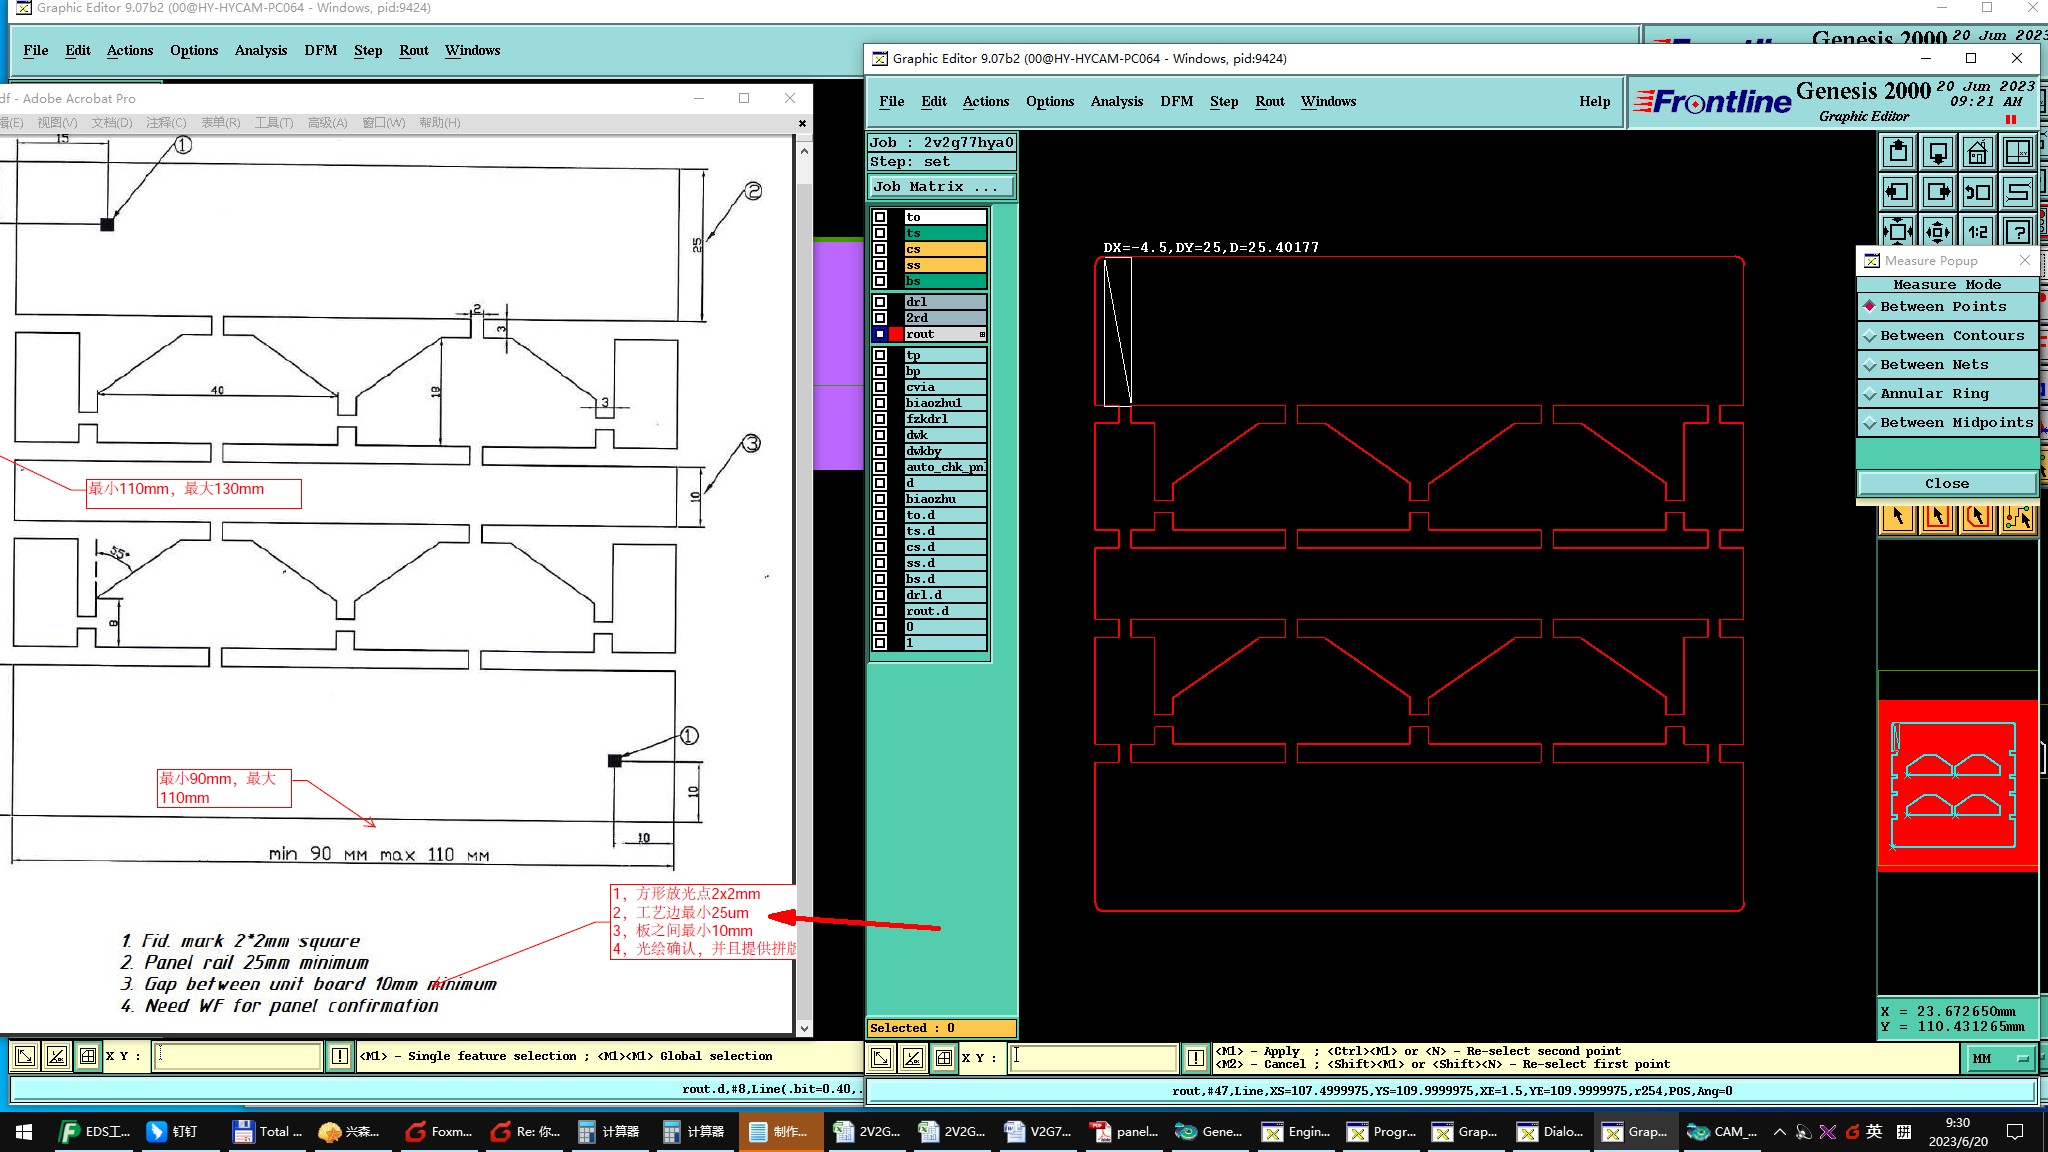Select Between Midpoints measure mode
This screenshot has width=2048, height=1152.
(x=1947, y=423)
